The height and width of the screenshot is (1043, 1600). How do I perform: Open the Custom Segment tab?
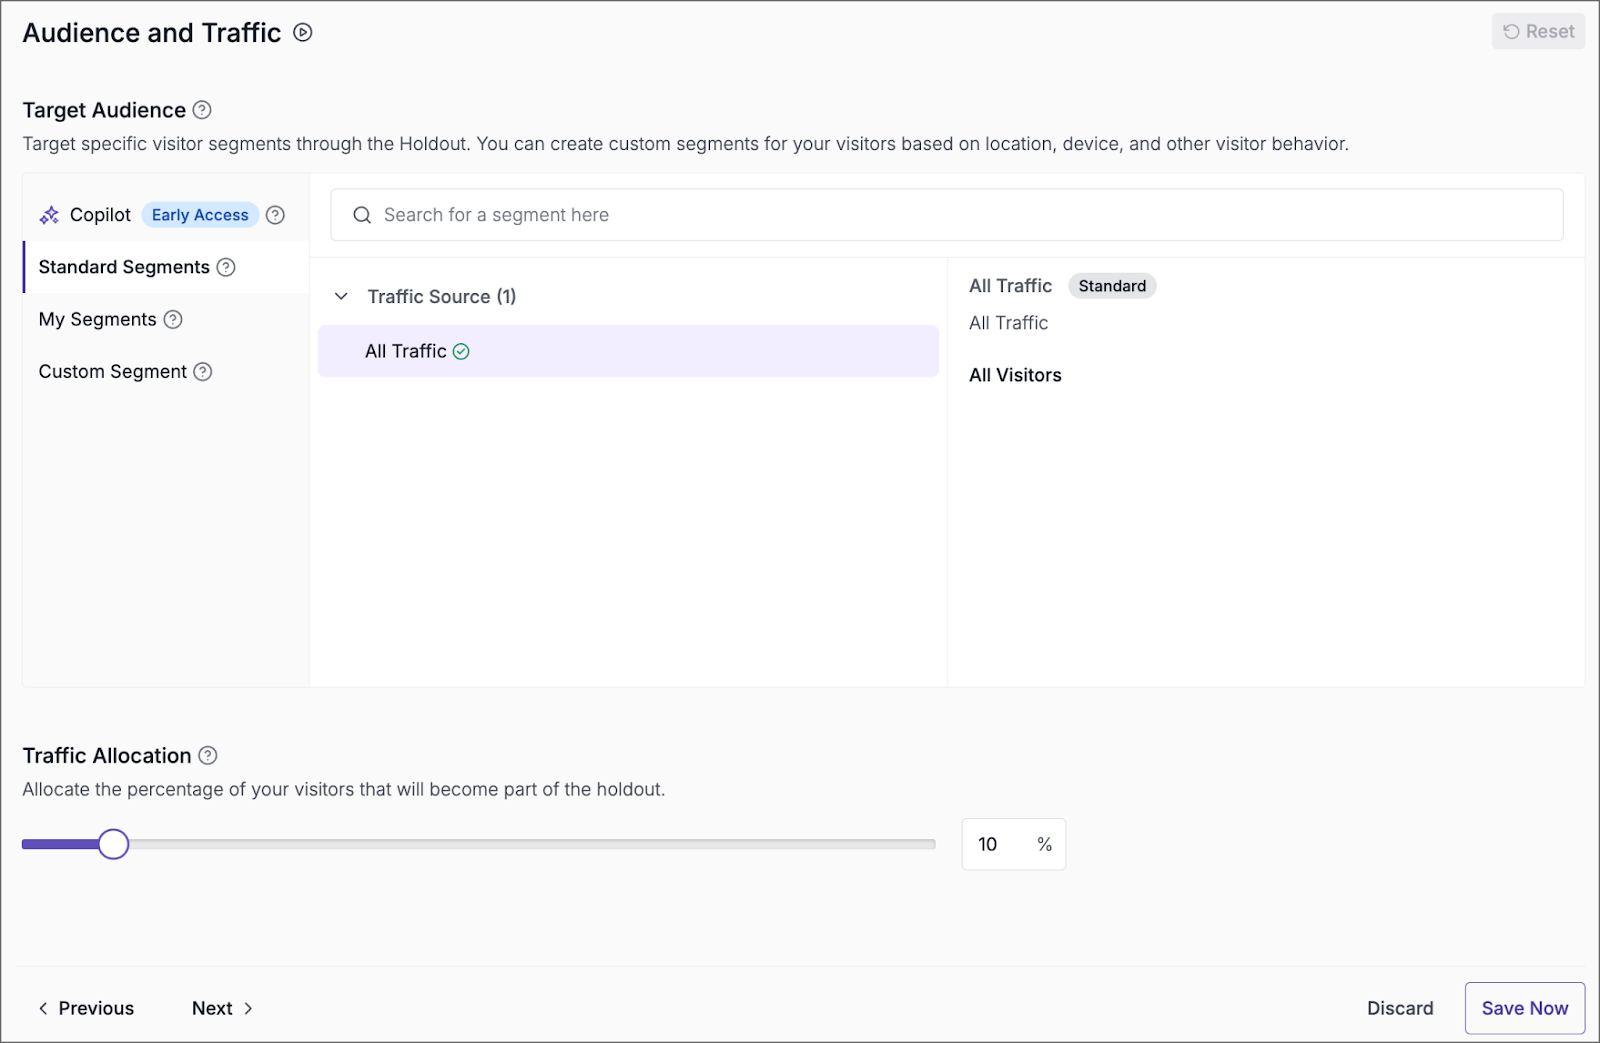click(112, 372)
